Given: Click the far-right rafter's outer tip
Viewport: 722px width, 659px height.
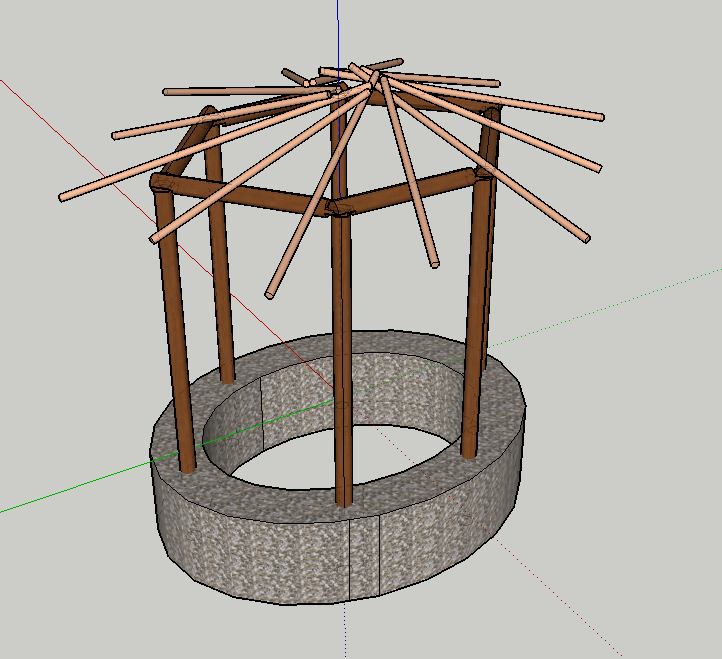Looking at the screenshot, I should coord(601,117).
